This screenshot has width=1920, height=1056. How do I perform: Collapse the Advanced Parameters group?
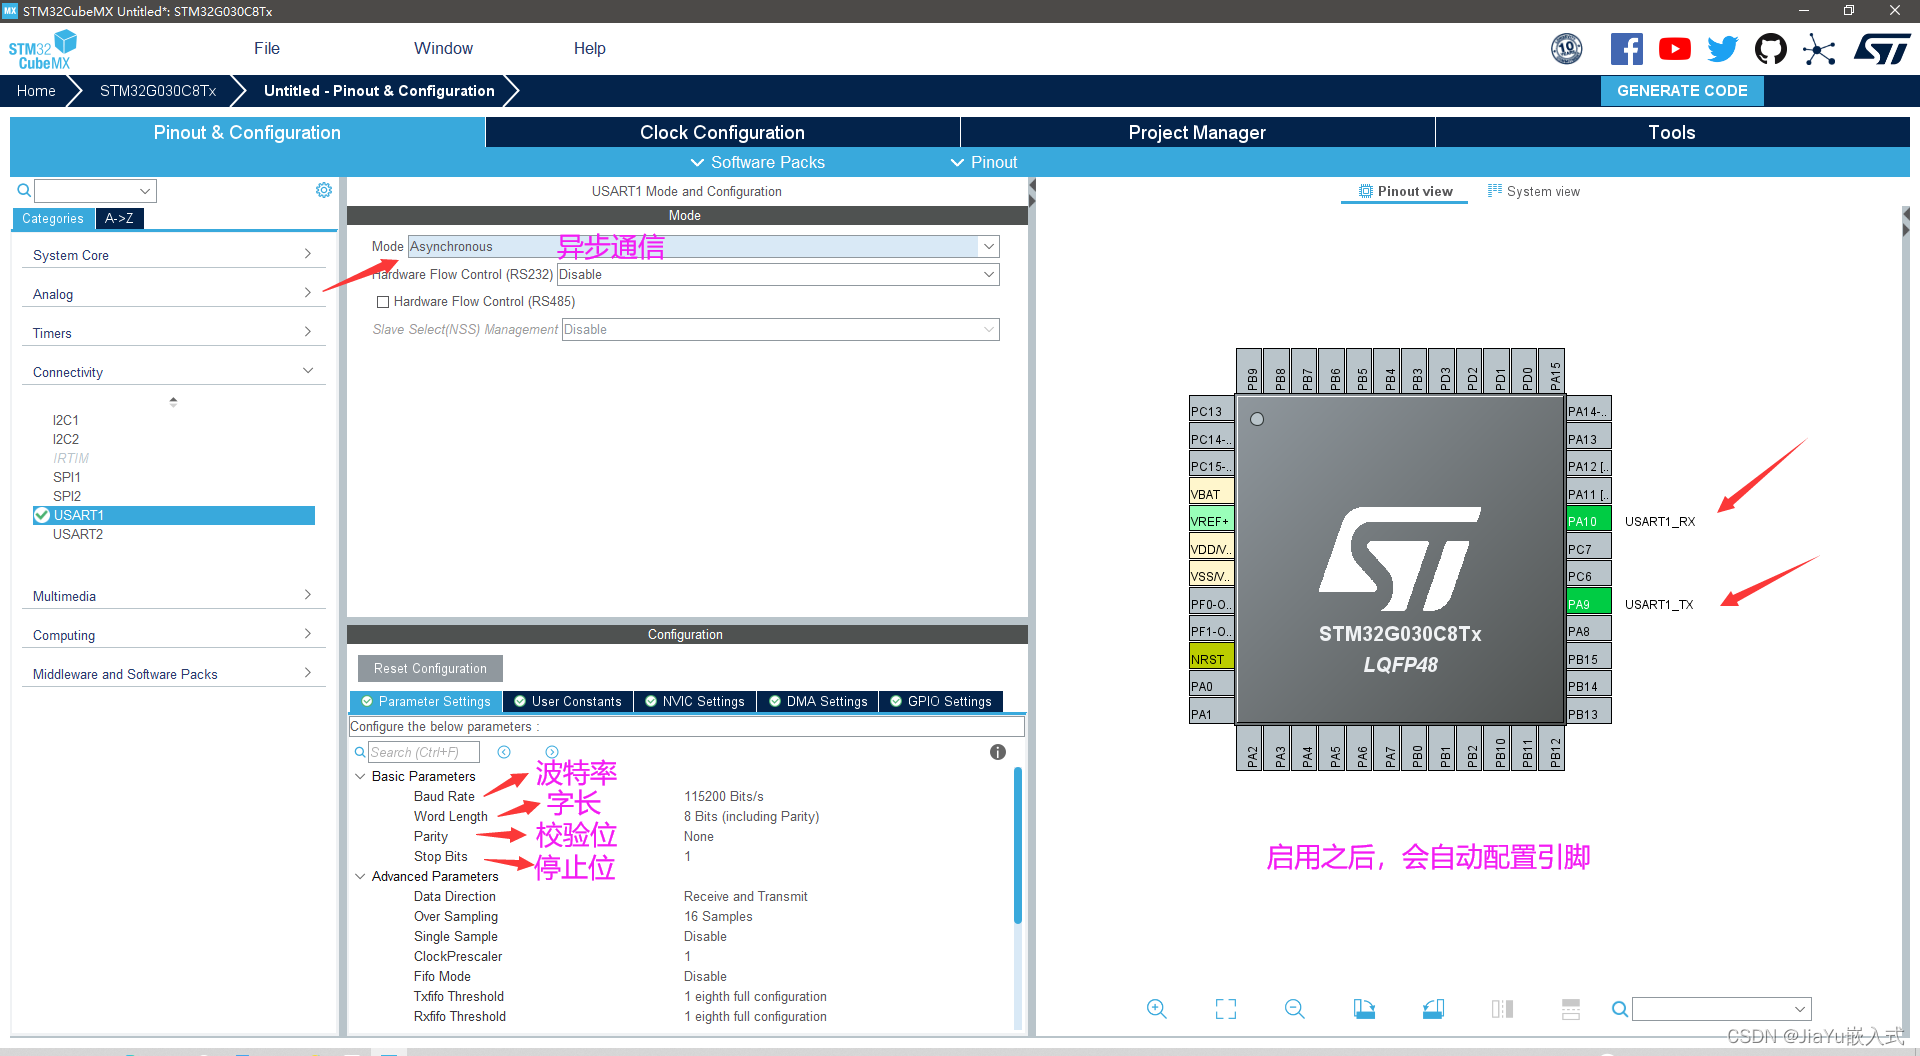click(360, 876)
